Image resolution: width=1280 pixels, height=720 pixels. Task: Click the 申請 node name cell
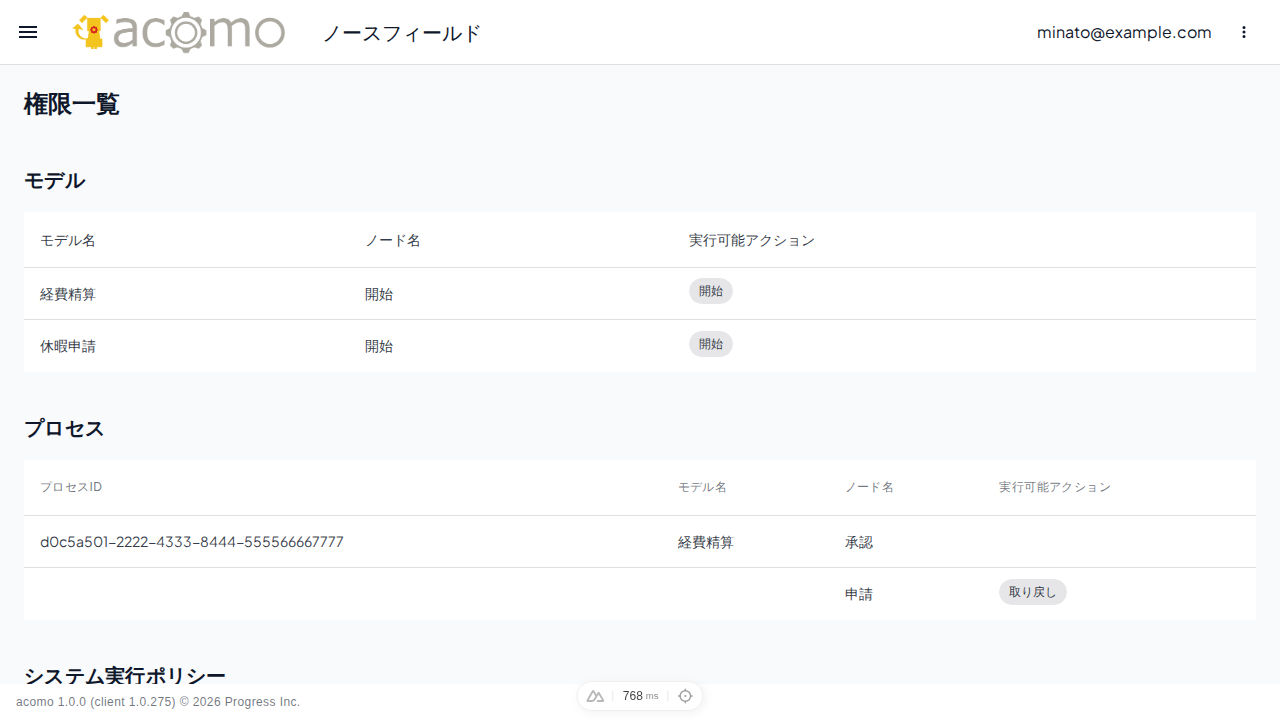point(859,594)
